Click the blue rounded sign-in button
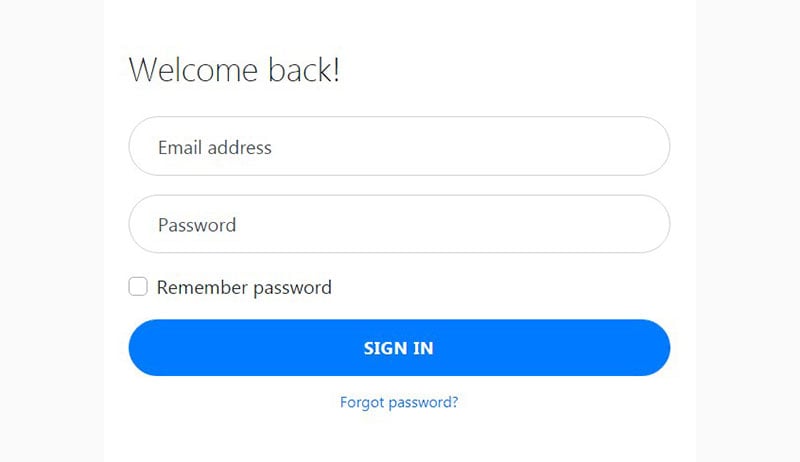Image resolution: width=800 pixels, height=462 pixels. 399,348
